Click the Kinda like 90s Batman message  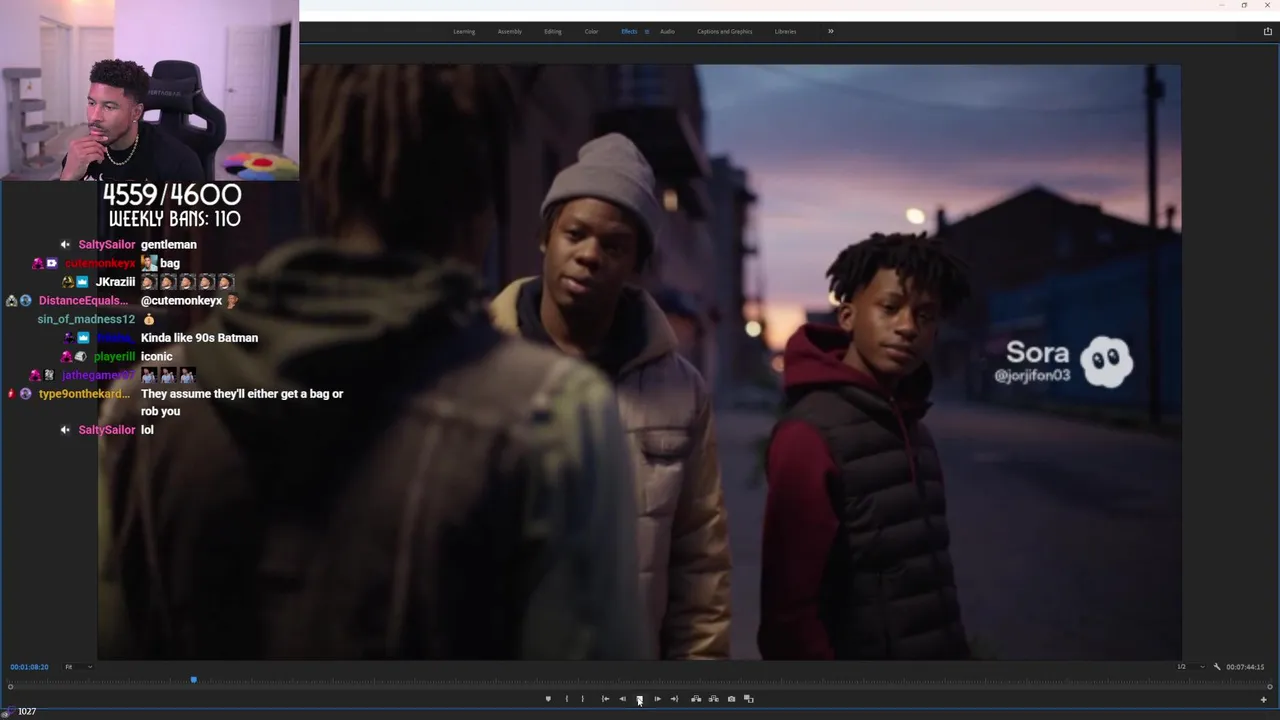pos(199,338)
